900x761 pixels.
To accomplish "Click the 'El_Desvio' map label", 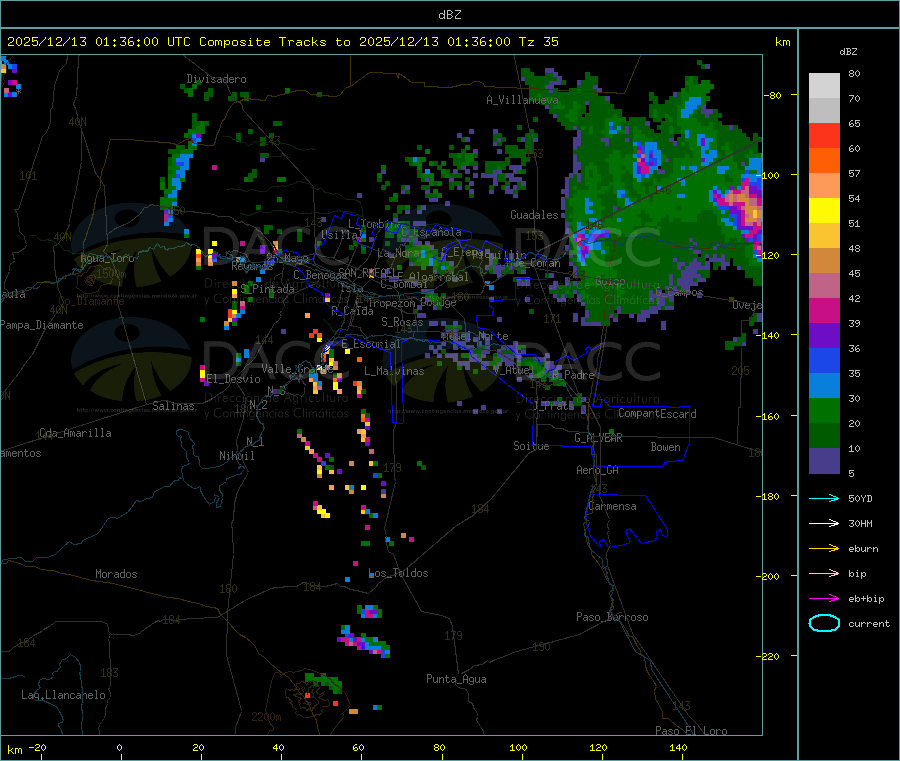I will 234,379.
